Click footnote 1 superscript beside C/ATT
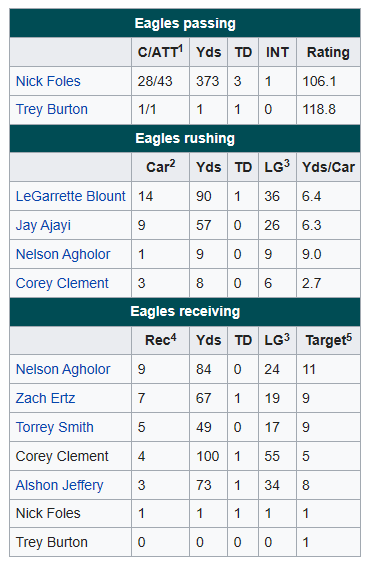375x567 pixels. [180, 48]
